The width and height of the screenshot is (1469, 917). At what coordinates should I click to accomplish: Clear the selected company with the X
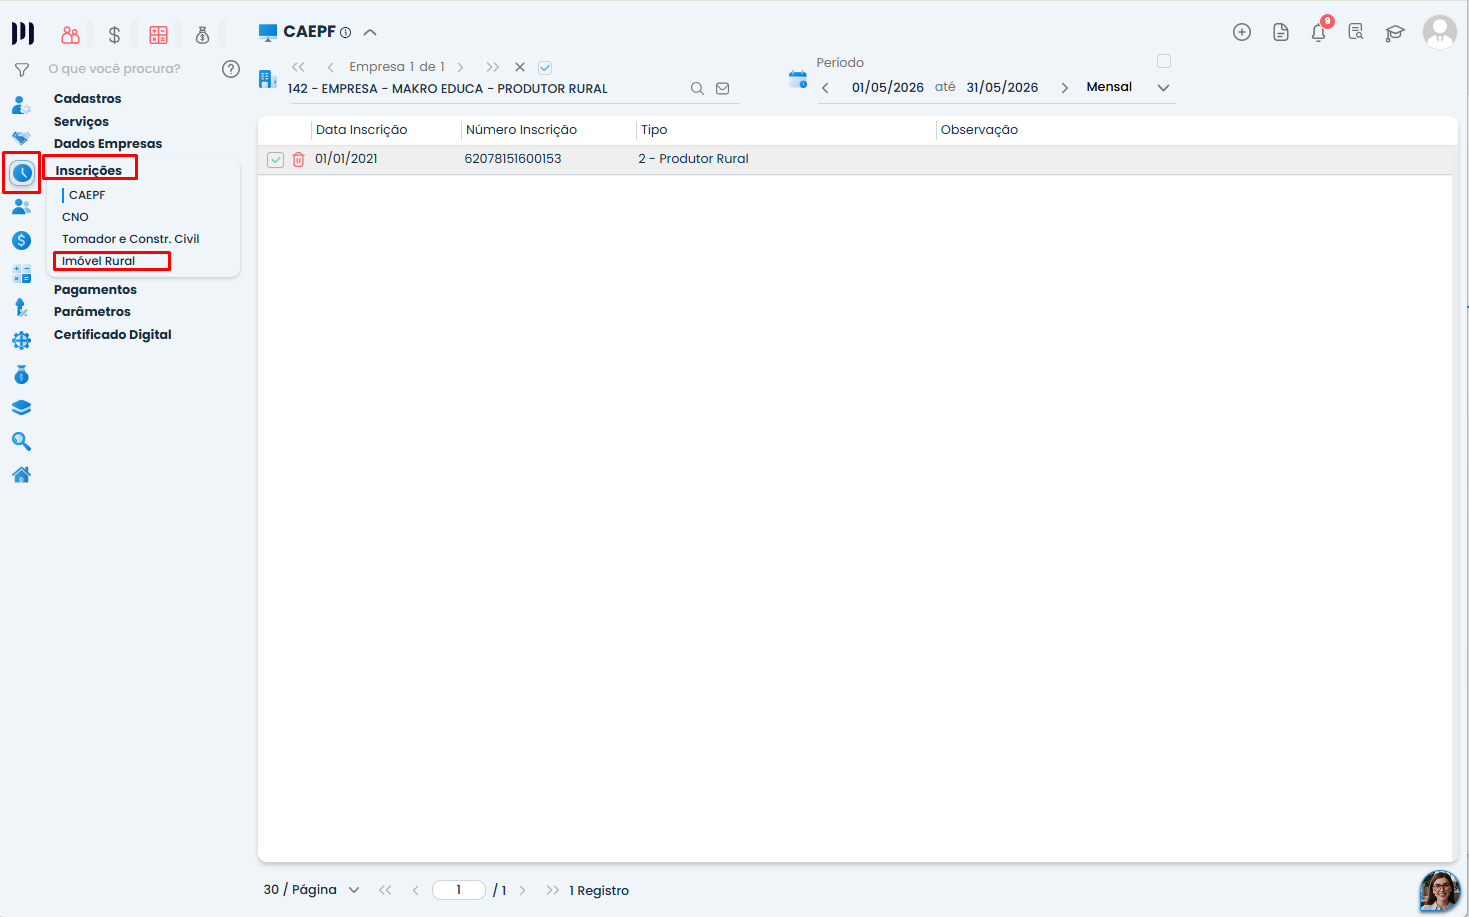coord(520,67)
